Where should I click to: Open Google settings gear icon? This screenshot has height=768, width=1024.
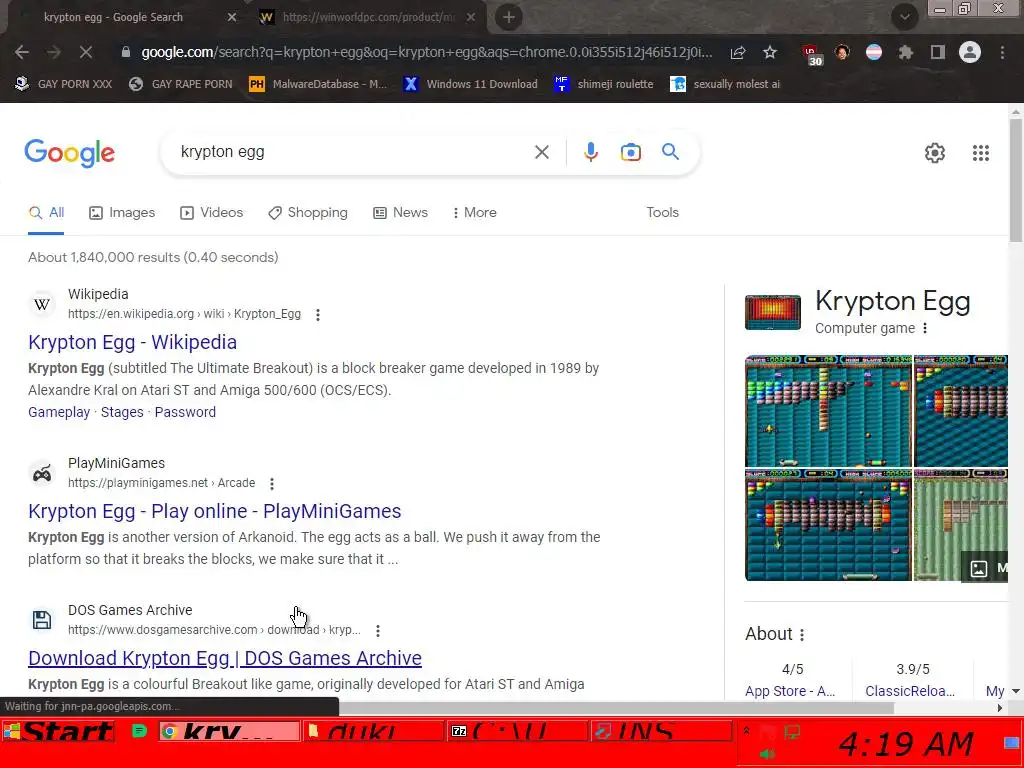(935, 153)
